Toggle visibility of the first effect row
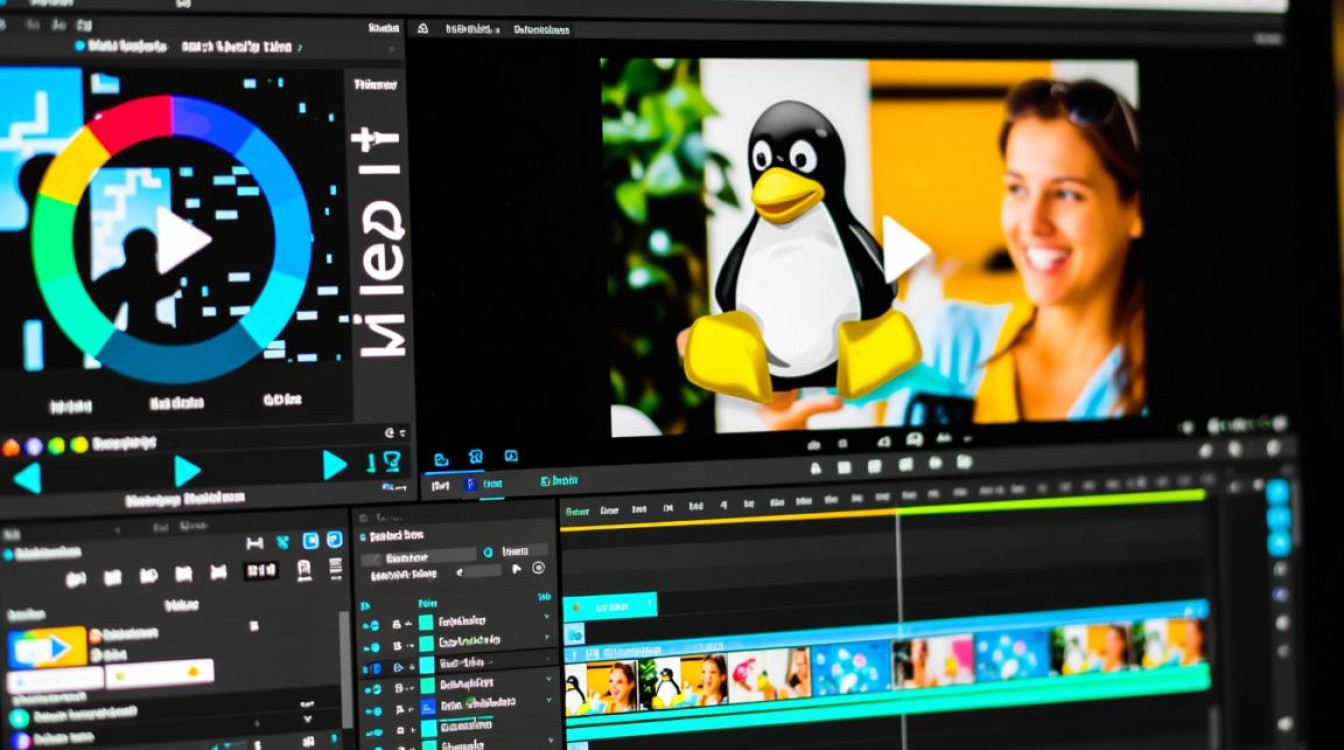Viewport: 1344px width, 750px height. [x=373, y=626]
